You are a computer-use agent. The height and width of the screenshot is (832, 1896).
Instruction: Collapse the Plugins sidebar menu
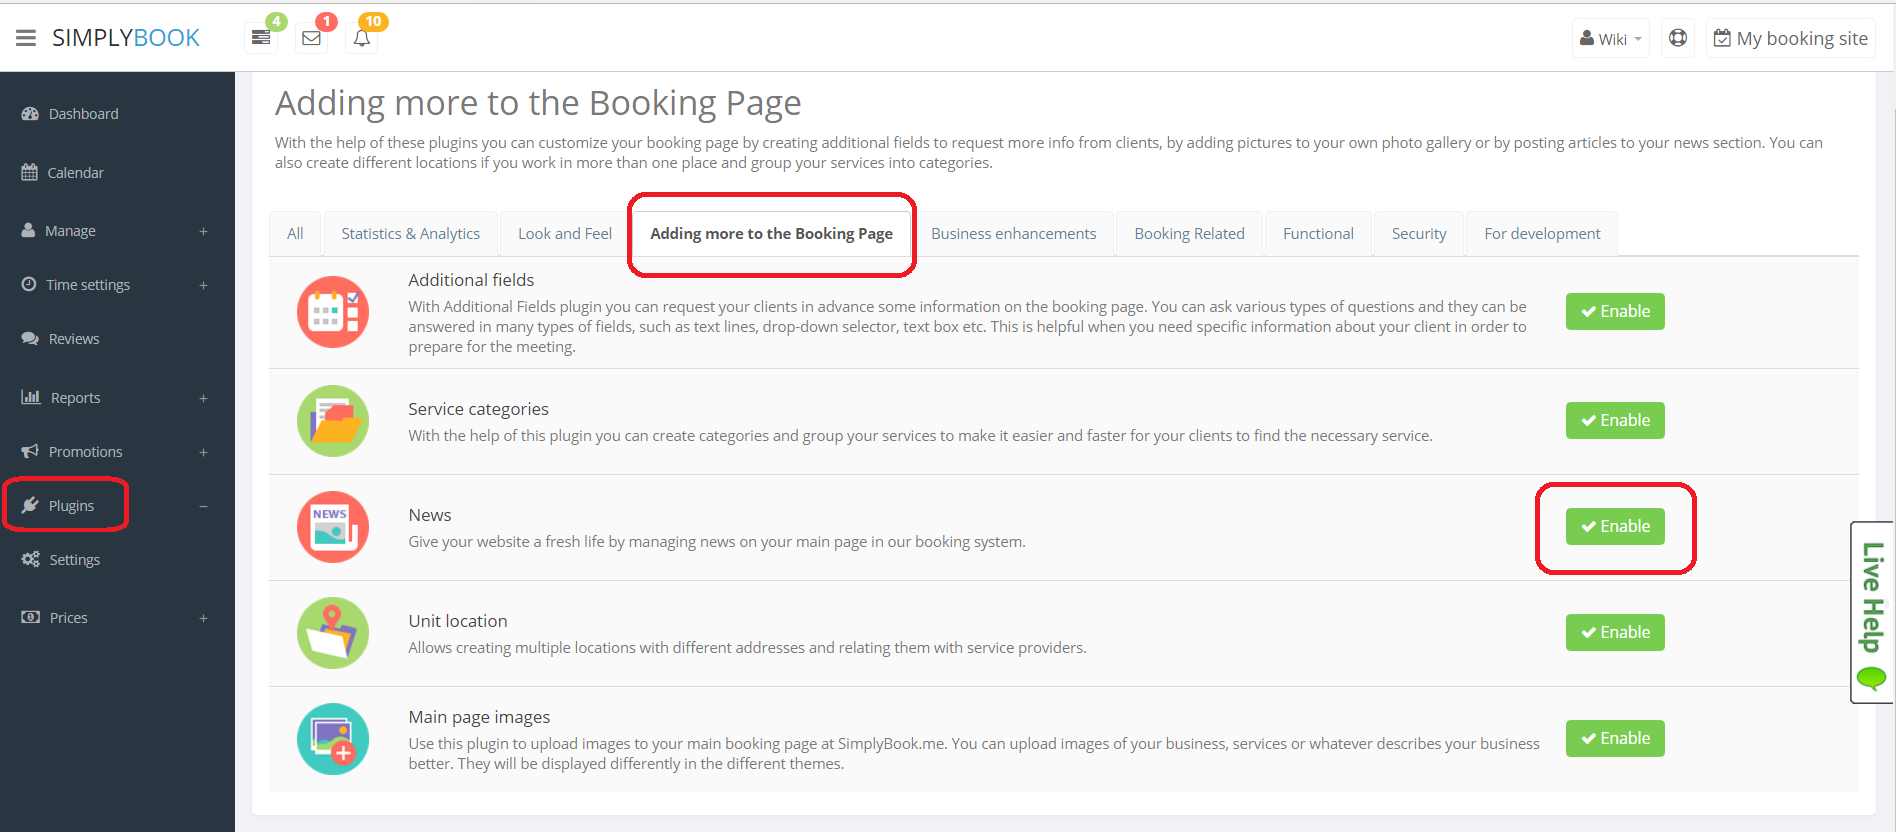click(x=203, y=506)
